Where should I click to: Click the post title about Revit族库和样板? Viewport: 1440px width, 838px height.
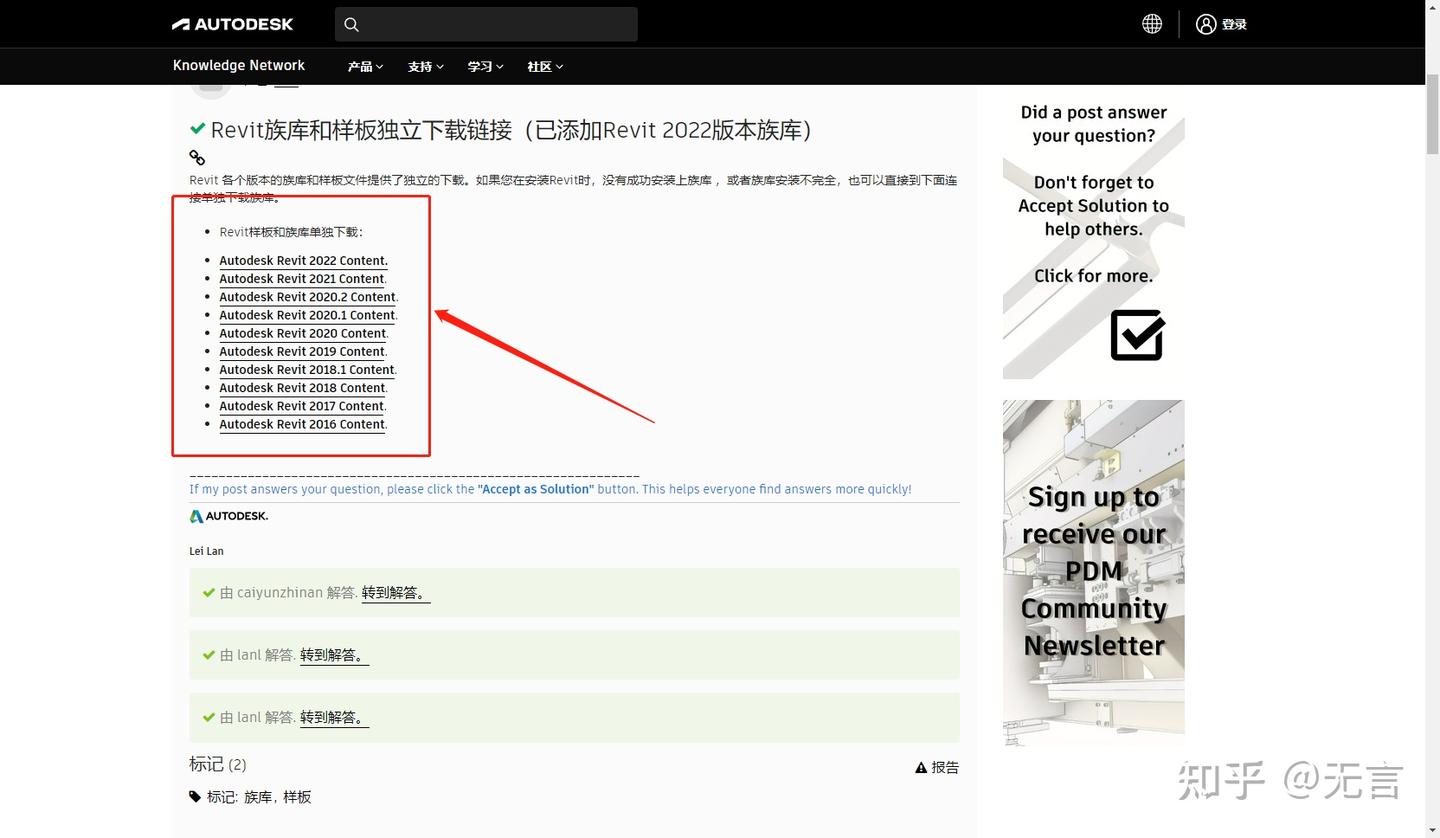(511, 130)
